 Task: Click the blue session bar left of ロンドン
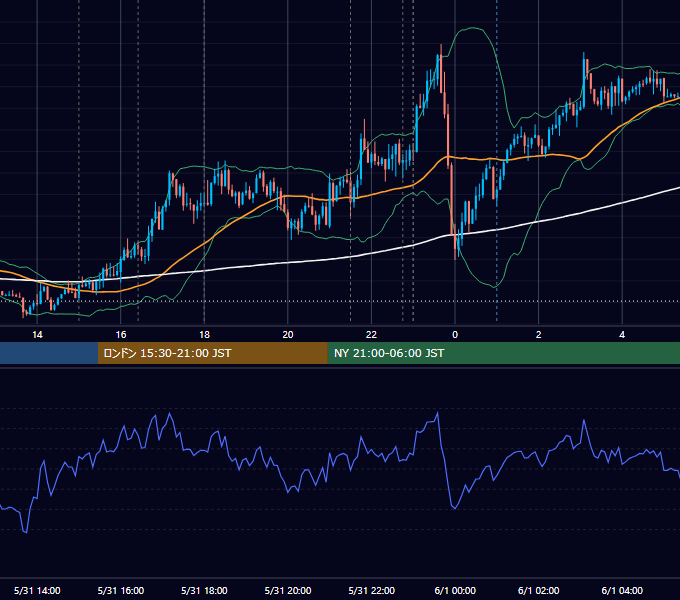49,353
